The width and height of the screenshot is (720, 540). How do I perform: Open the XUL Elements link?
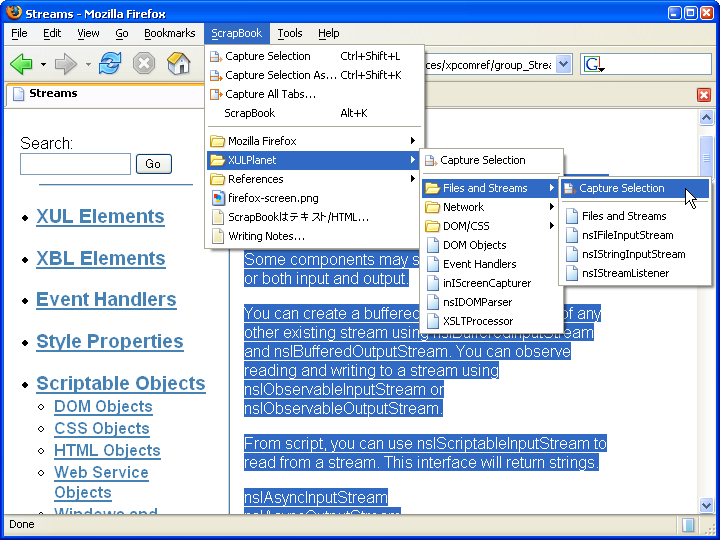(100, 216)
